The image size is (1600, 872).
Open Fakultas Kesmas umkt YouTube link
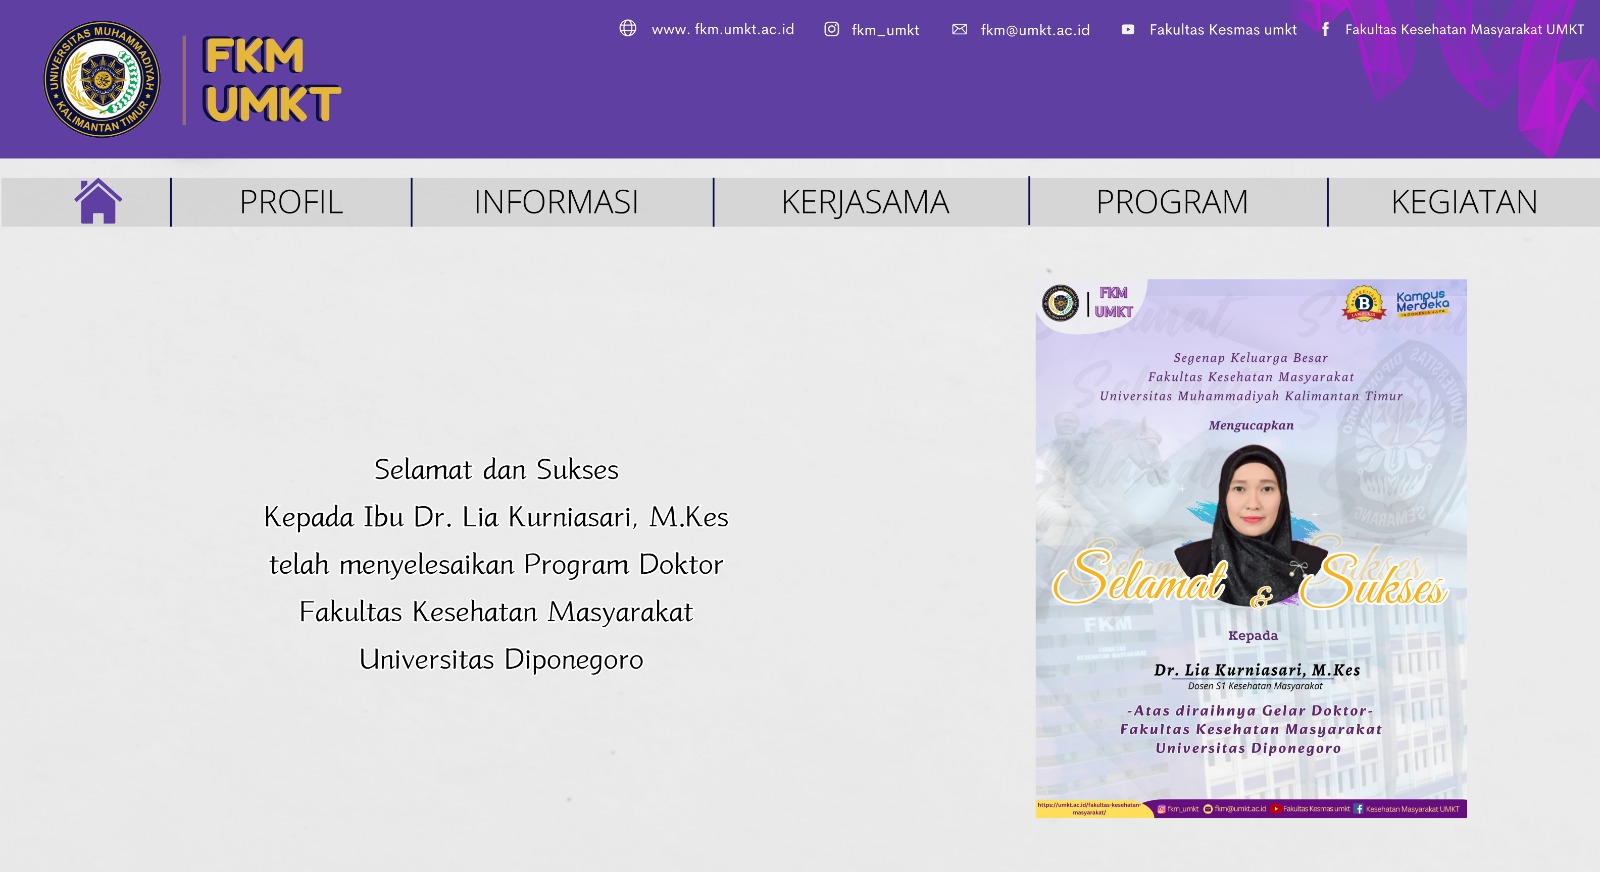click(x=1223, y=29)
